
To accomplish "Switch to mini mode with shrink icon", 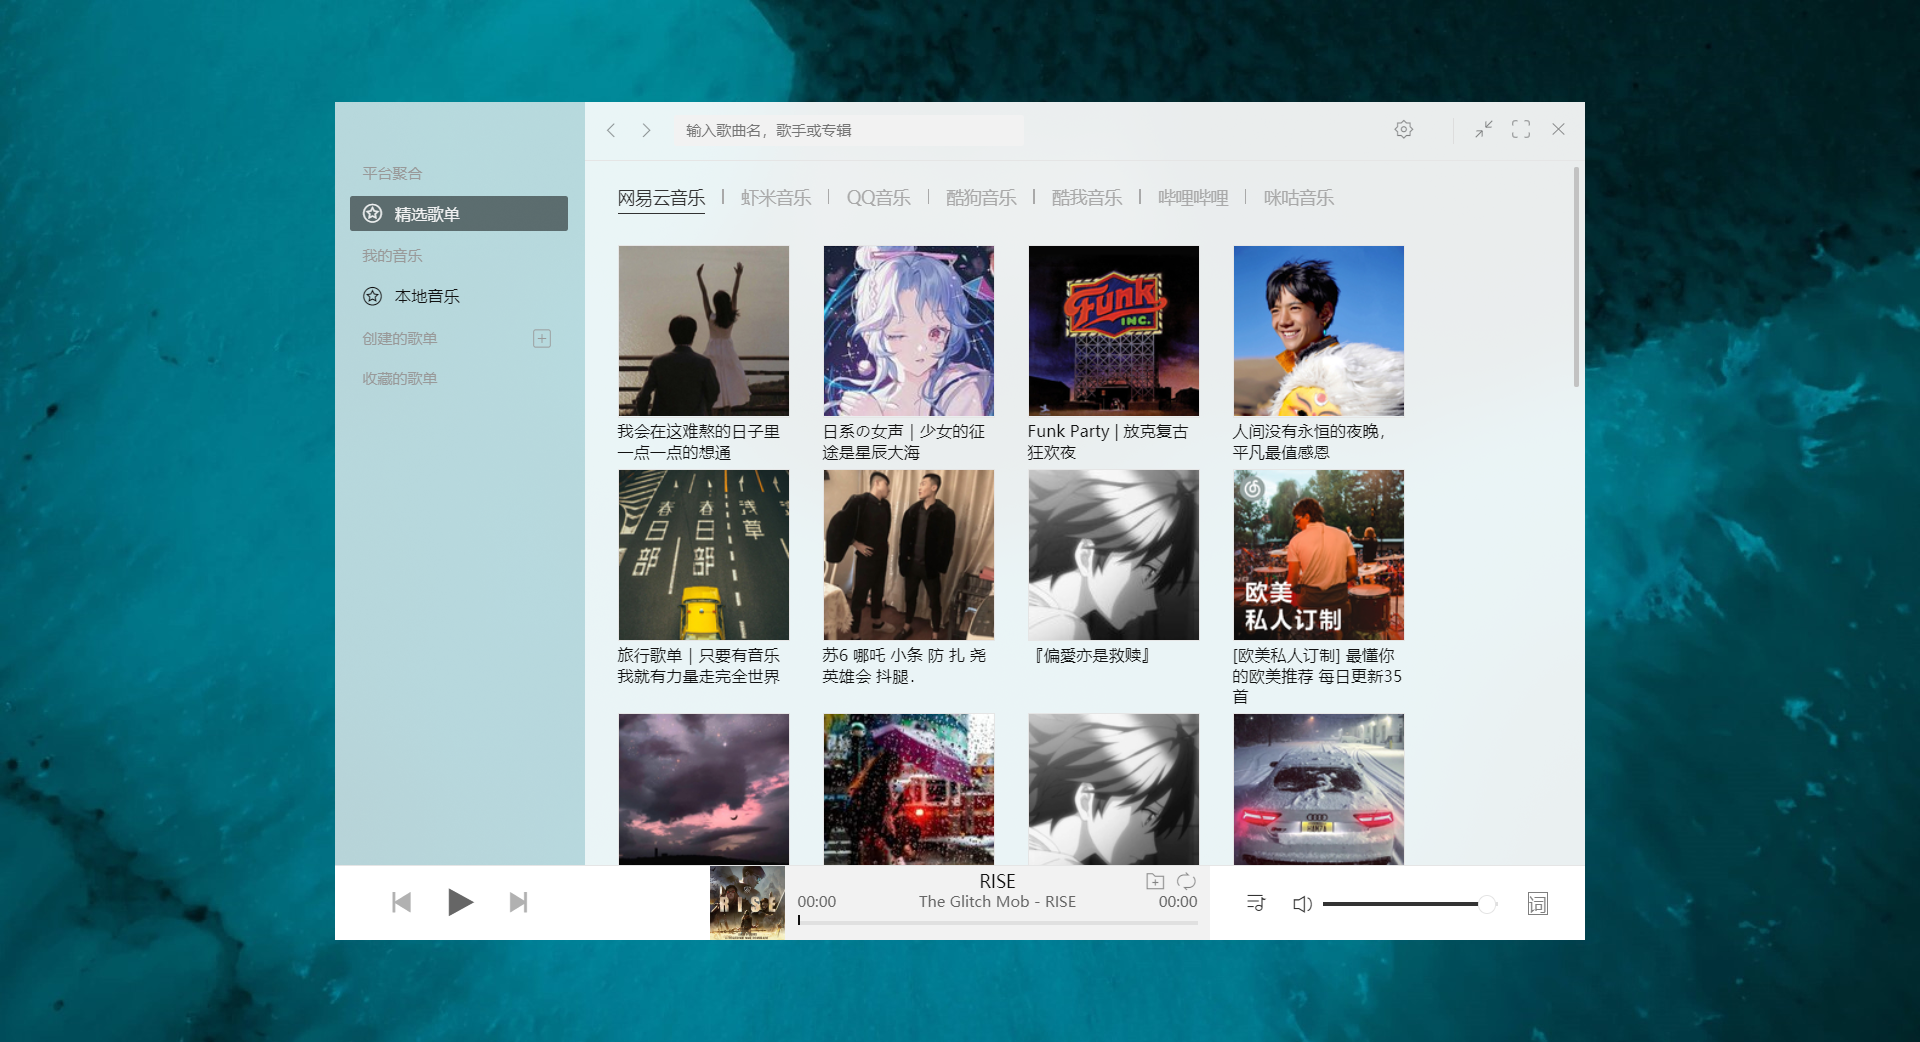I will [1484, 129].
